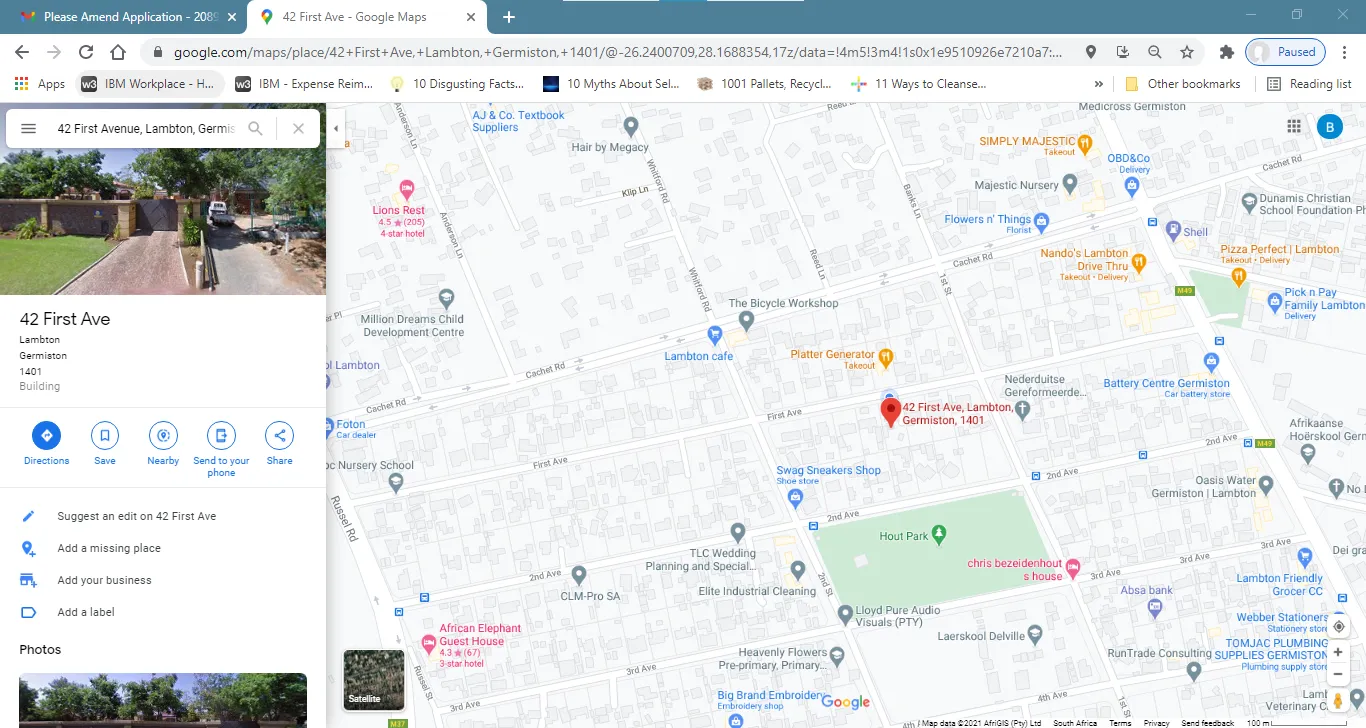Click the search input with address text
Screen dimensions: 1366x728
coord(146,128)
